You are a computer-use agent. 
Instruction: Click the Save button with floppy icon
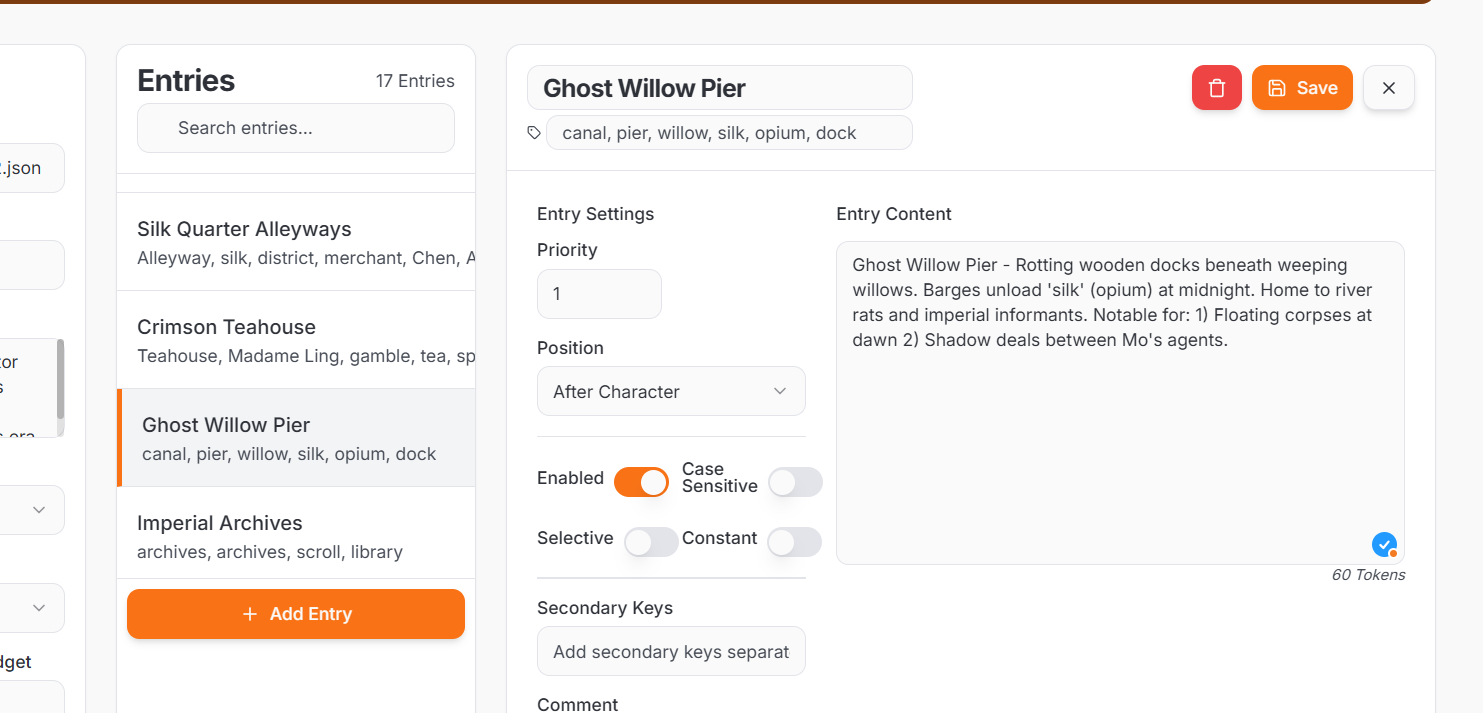(x=1302, y=88)
